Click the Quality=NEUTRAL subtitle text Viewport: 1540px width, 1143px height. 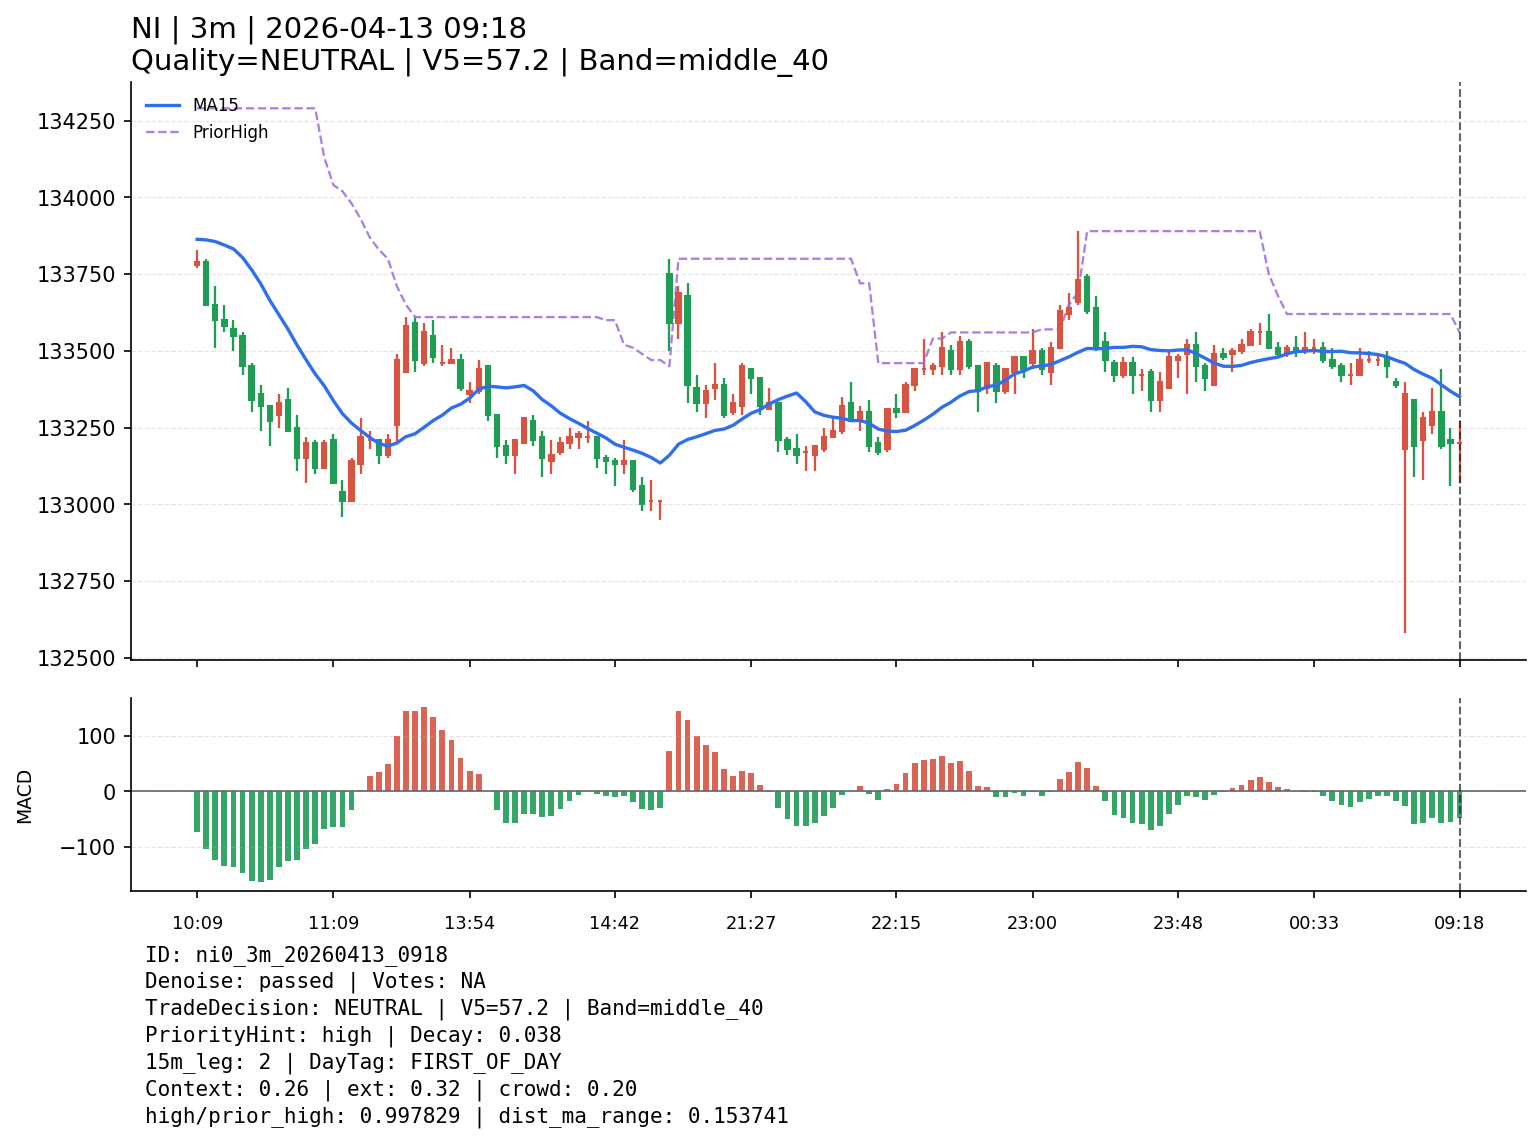[262, 61]
